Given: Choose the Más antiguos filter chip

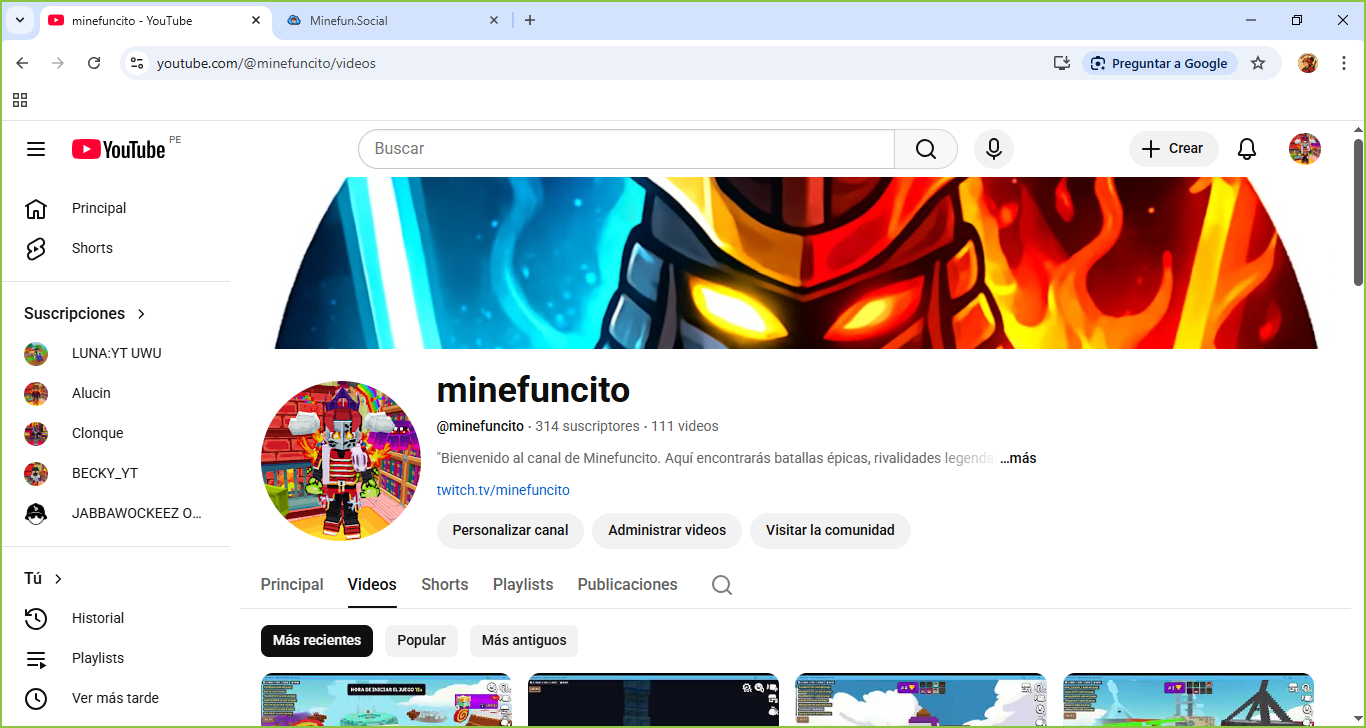Looking at the screenshot, I should pos(524,641).
